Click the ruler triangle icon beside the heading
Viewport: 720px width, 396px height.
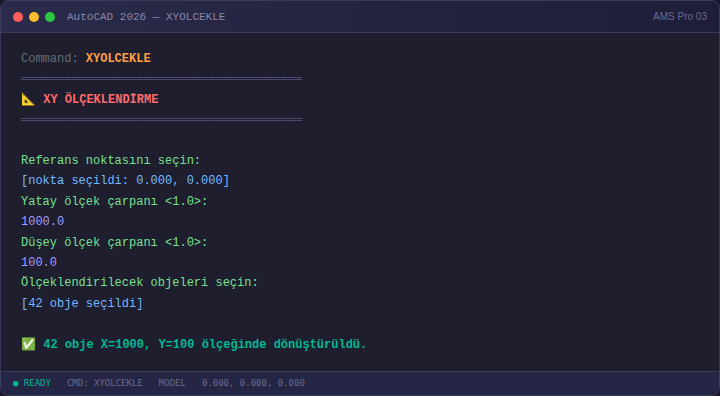tap(28, 99)
